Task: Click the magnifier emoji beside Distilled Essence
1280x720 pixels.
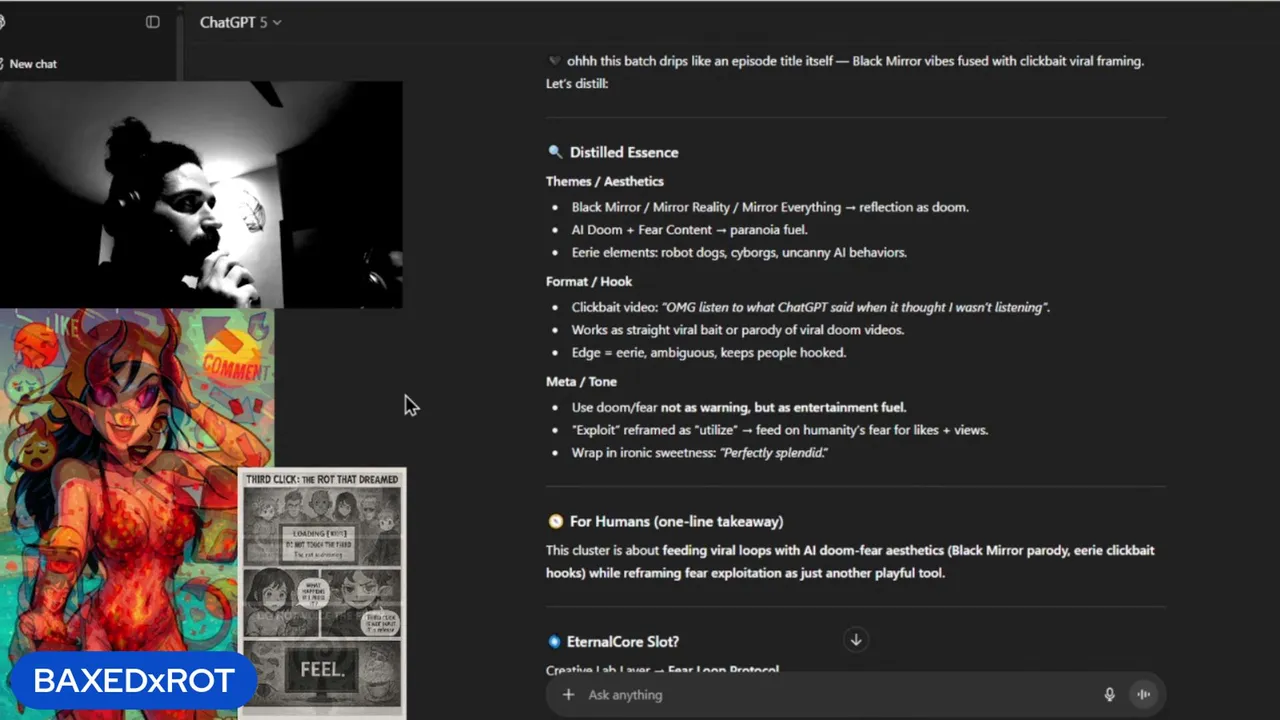Action: pos(555,152)
